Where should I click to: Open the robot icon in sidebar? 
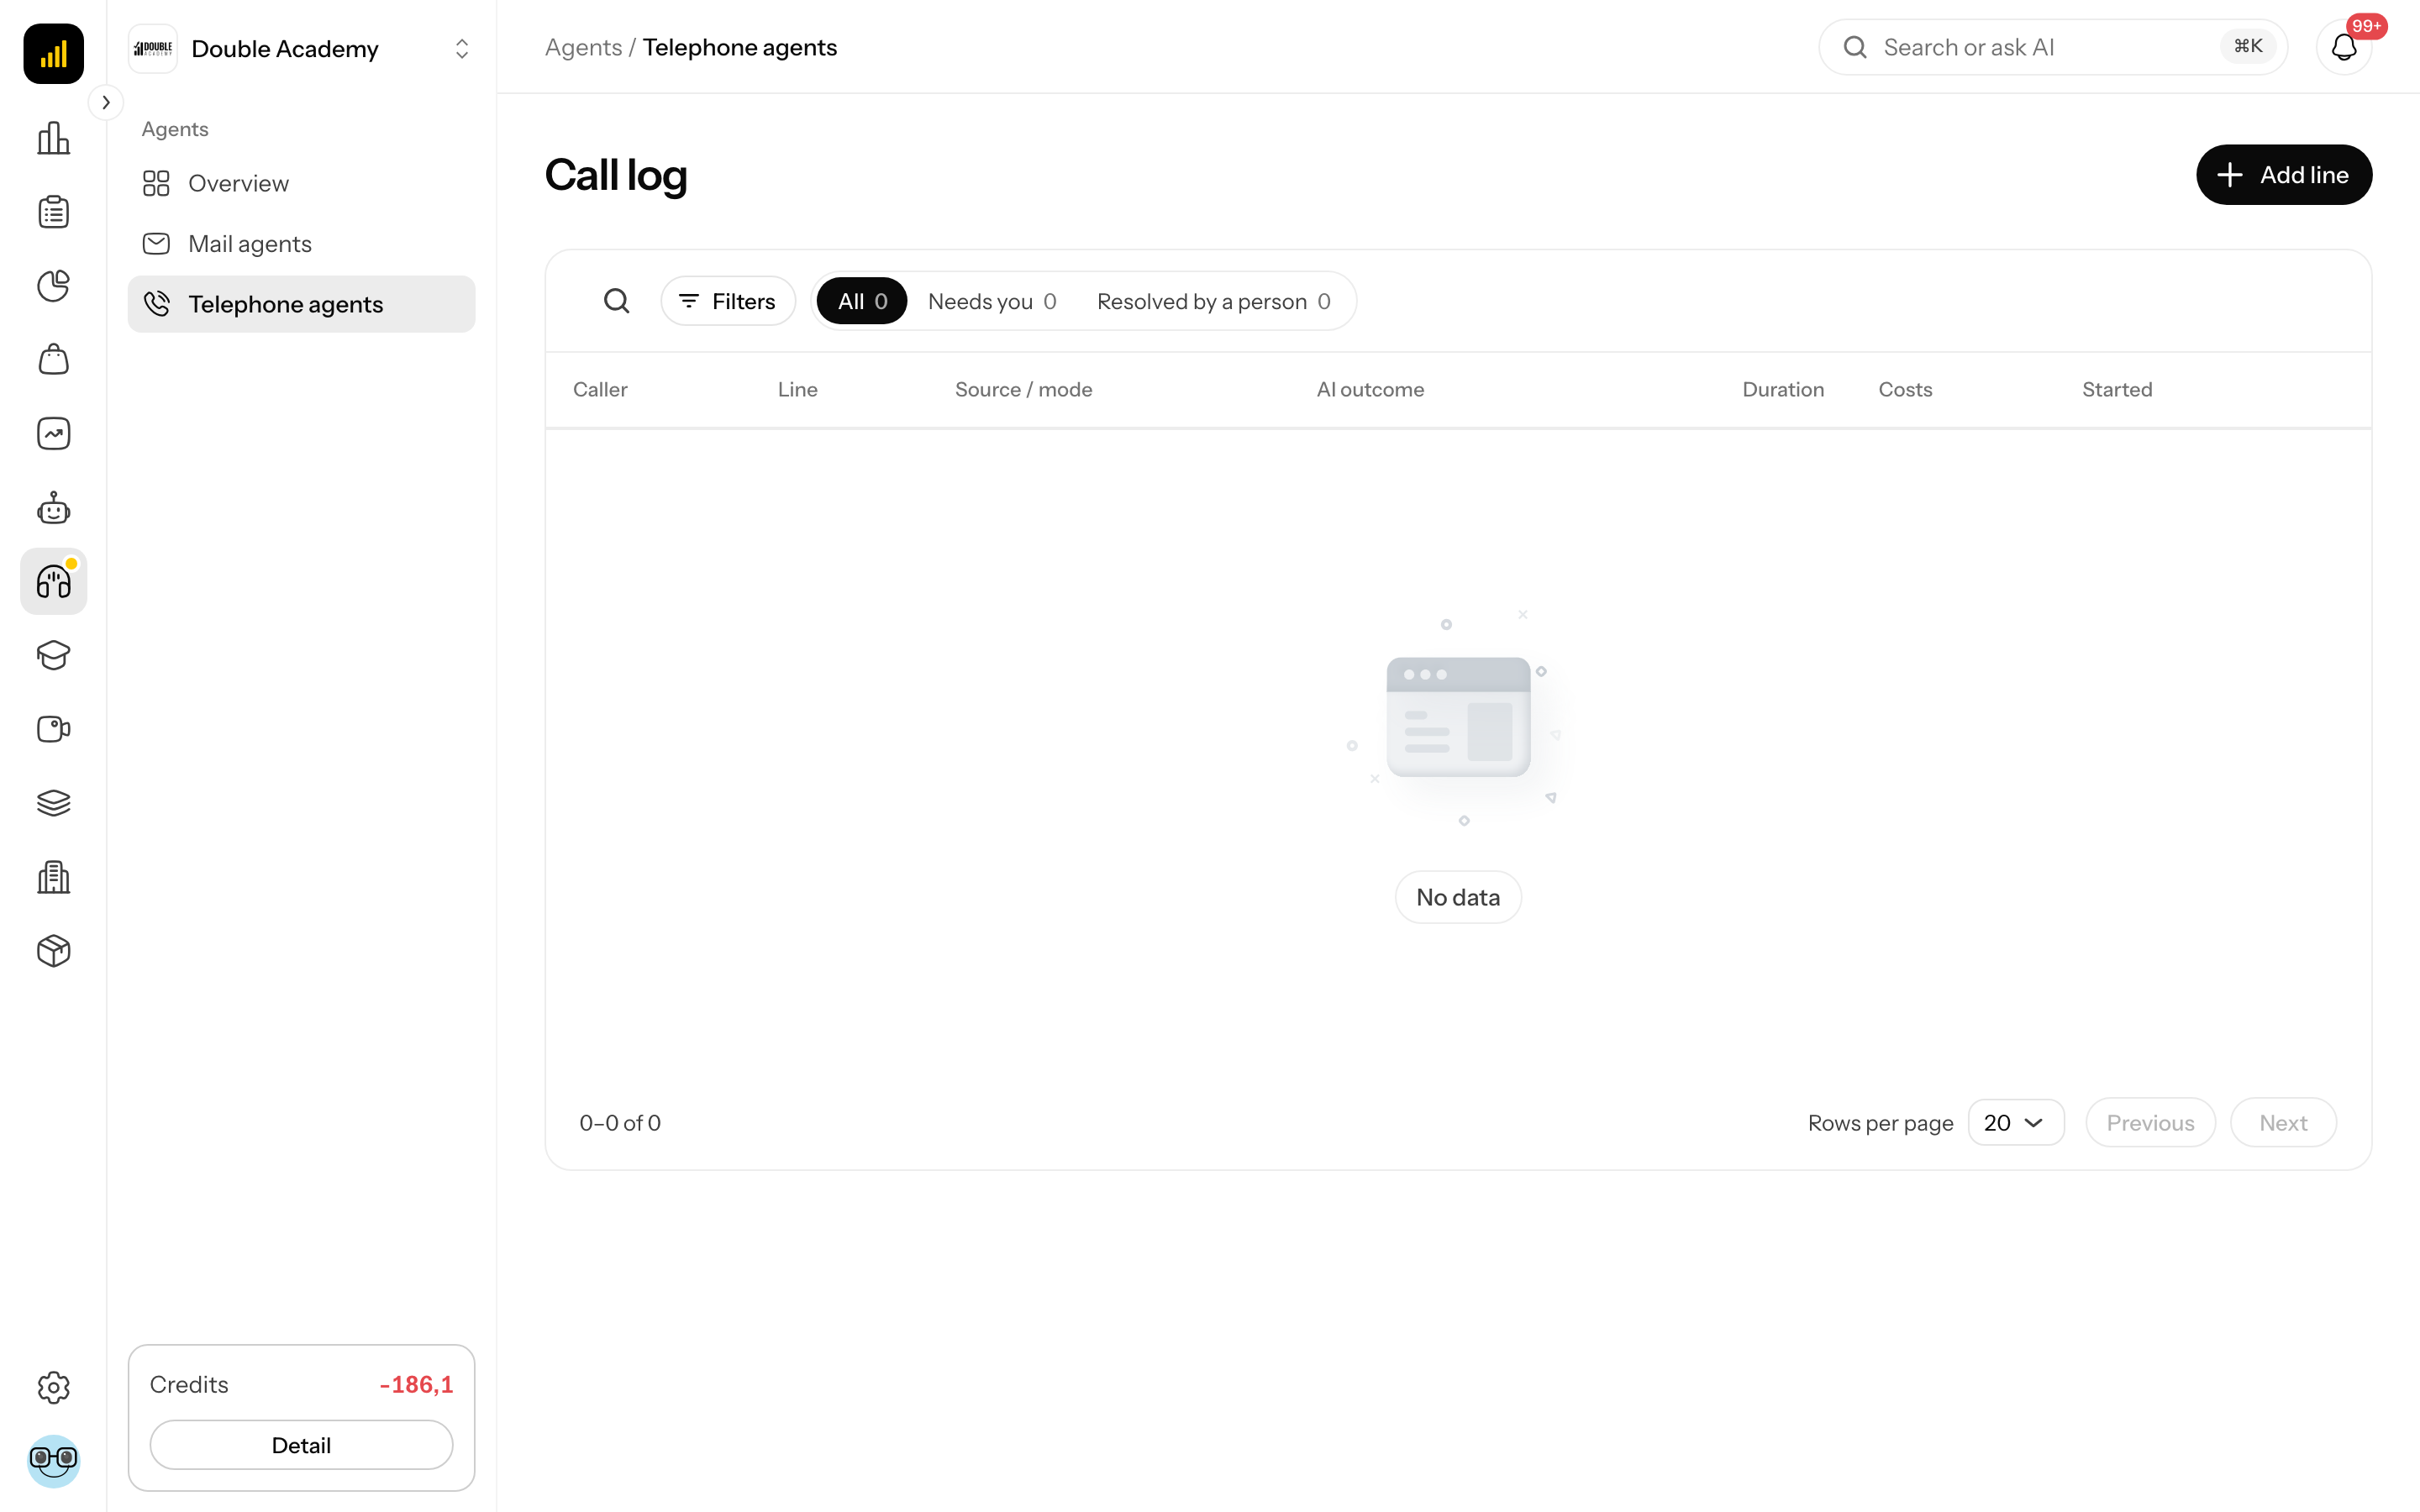(53, 508)
